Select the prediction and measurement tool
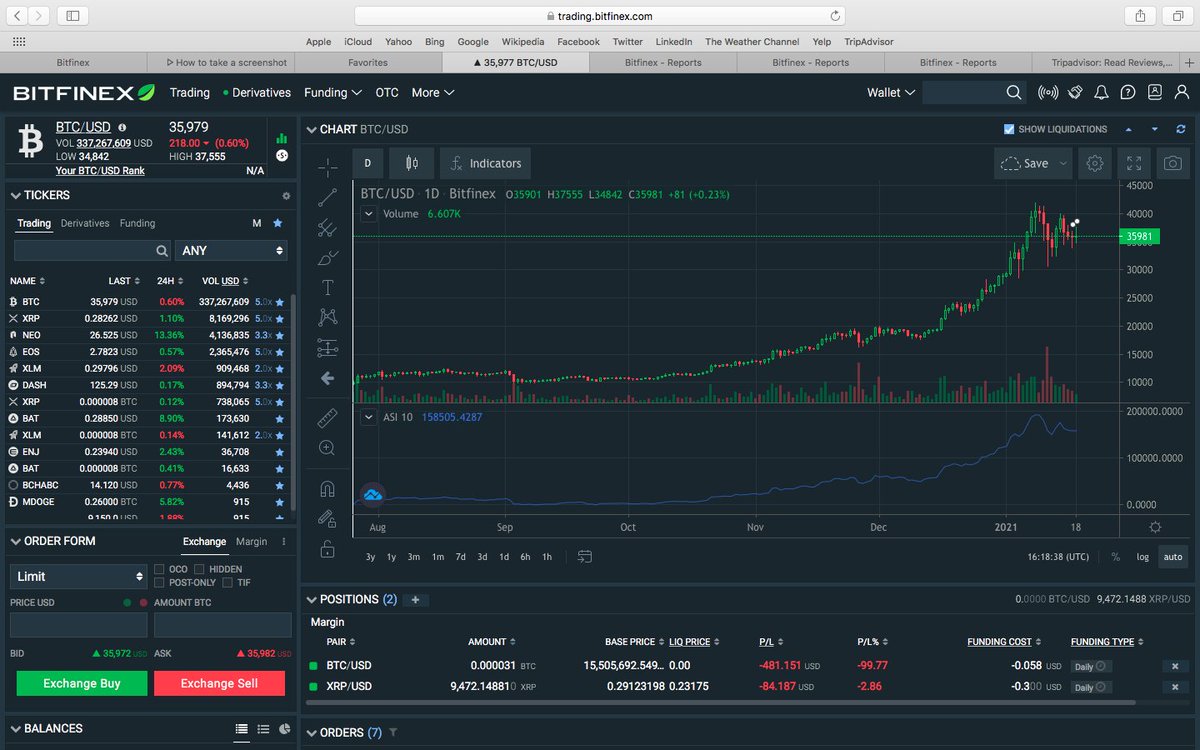 point(327,348)
